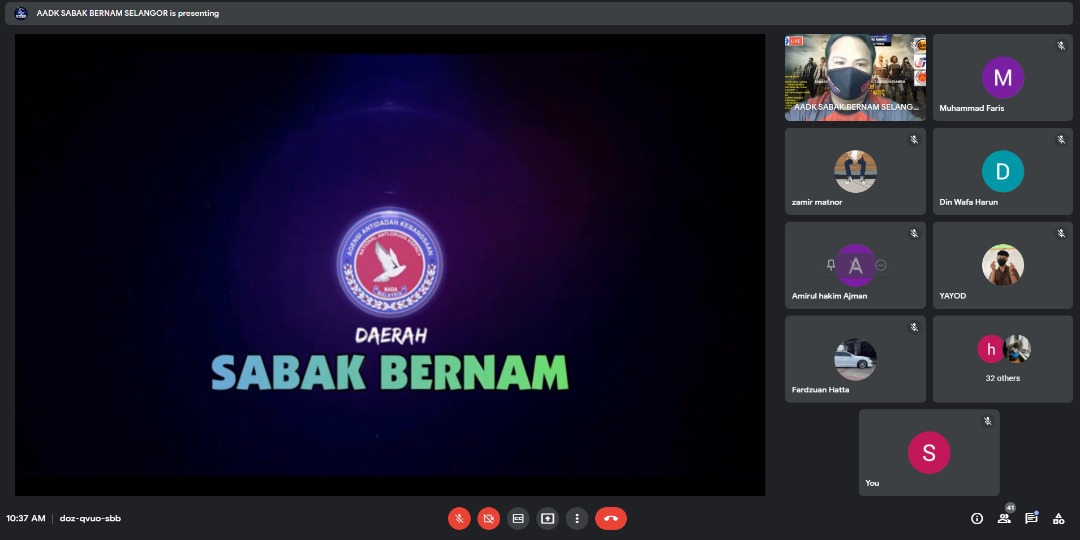This screenshot has width=1080, height=540.
Task: Click 'AADK SABAK BERNAM SELANGOR is presenting' text
Action: coord(127,13)
